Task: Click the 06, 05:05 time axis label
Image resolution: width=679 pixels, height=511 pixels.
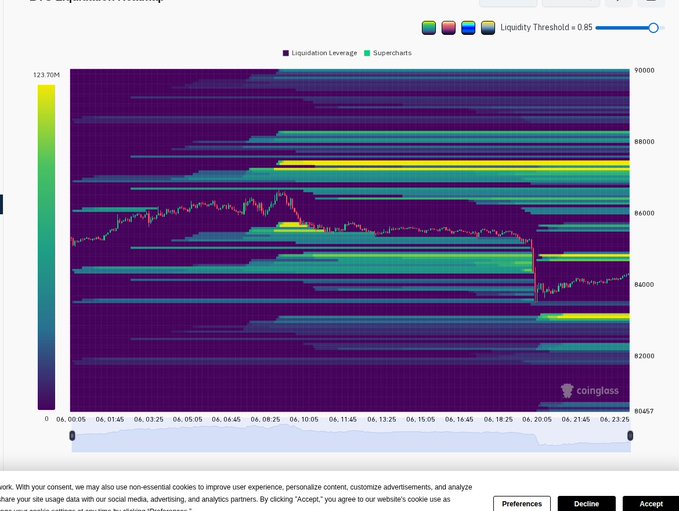Action: point(188,419)
